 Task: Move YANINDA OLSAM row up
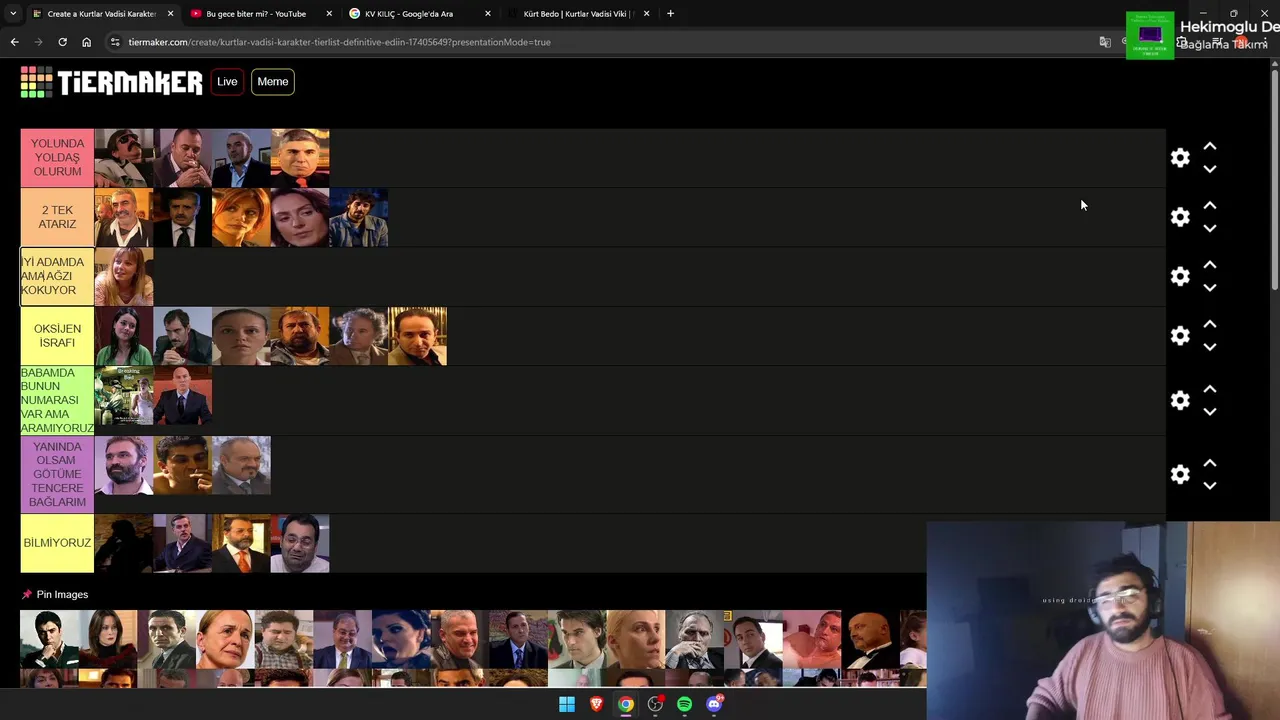point(1210,463)
